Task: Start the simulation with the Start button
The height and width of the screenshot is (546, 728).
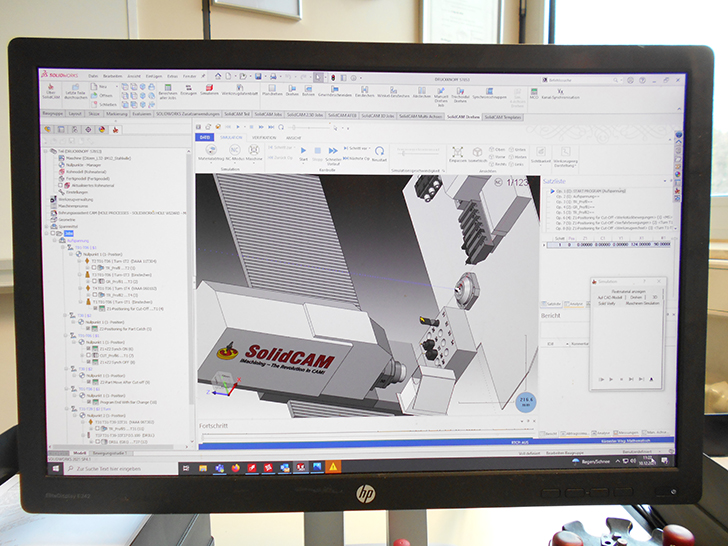Action: [x=303, y=150]
